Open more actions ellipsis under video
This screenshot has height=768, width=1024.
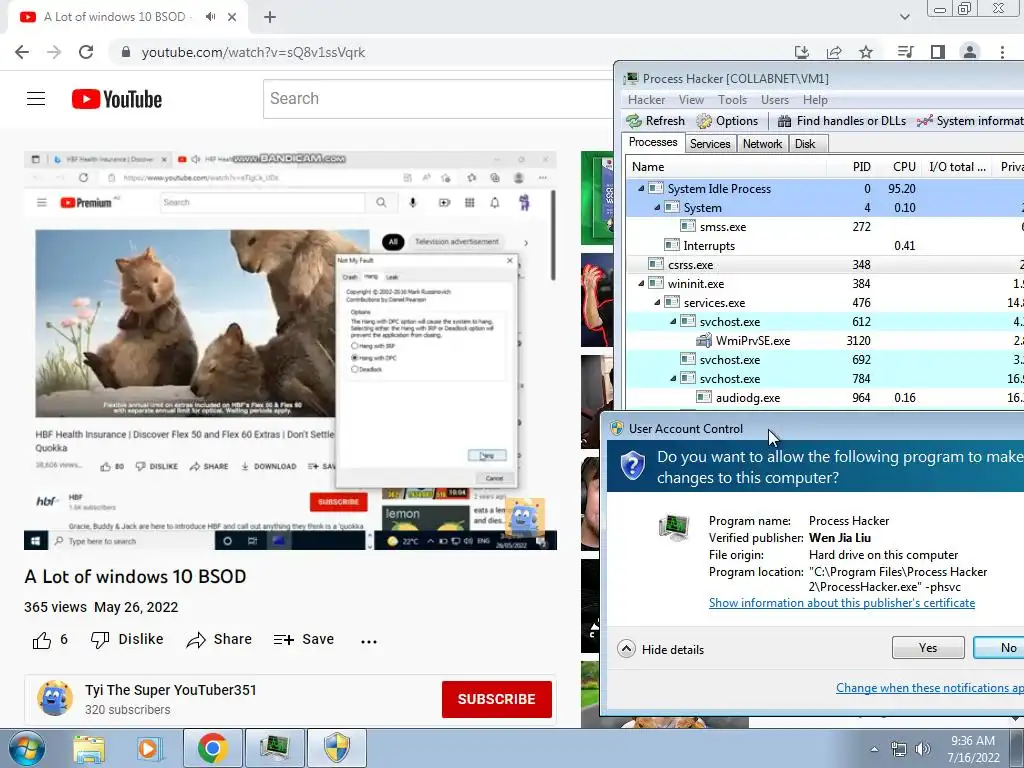click(x=369, y=641)
